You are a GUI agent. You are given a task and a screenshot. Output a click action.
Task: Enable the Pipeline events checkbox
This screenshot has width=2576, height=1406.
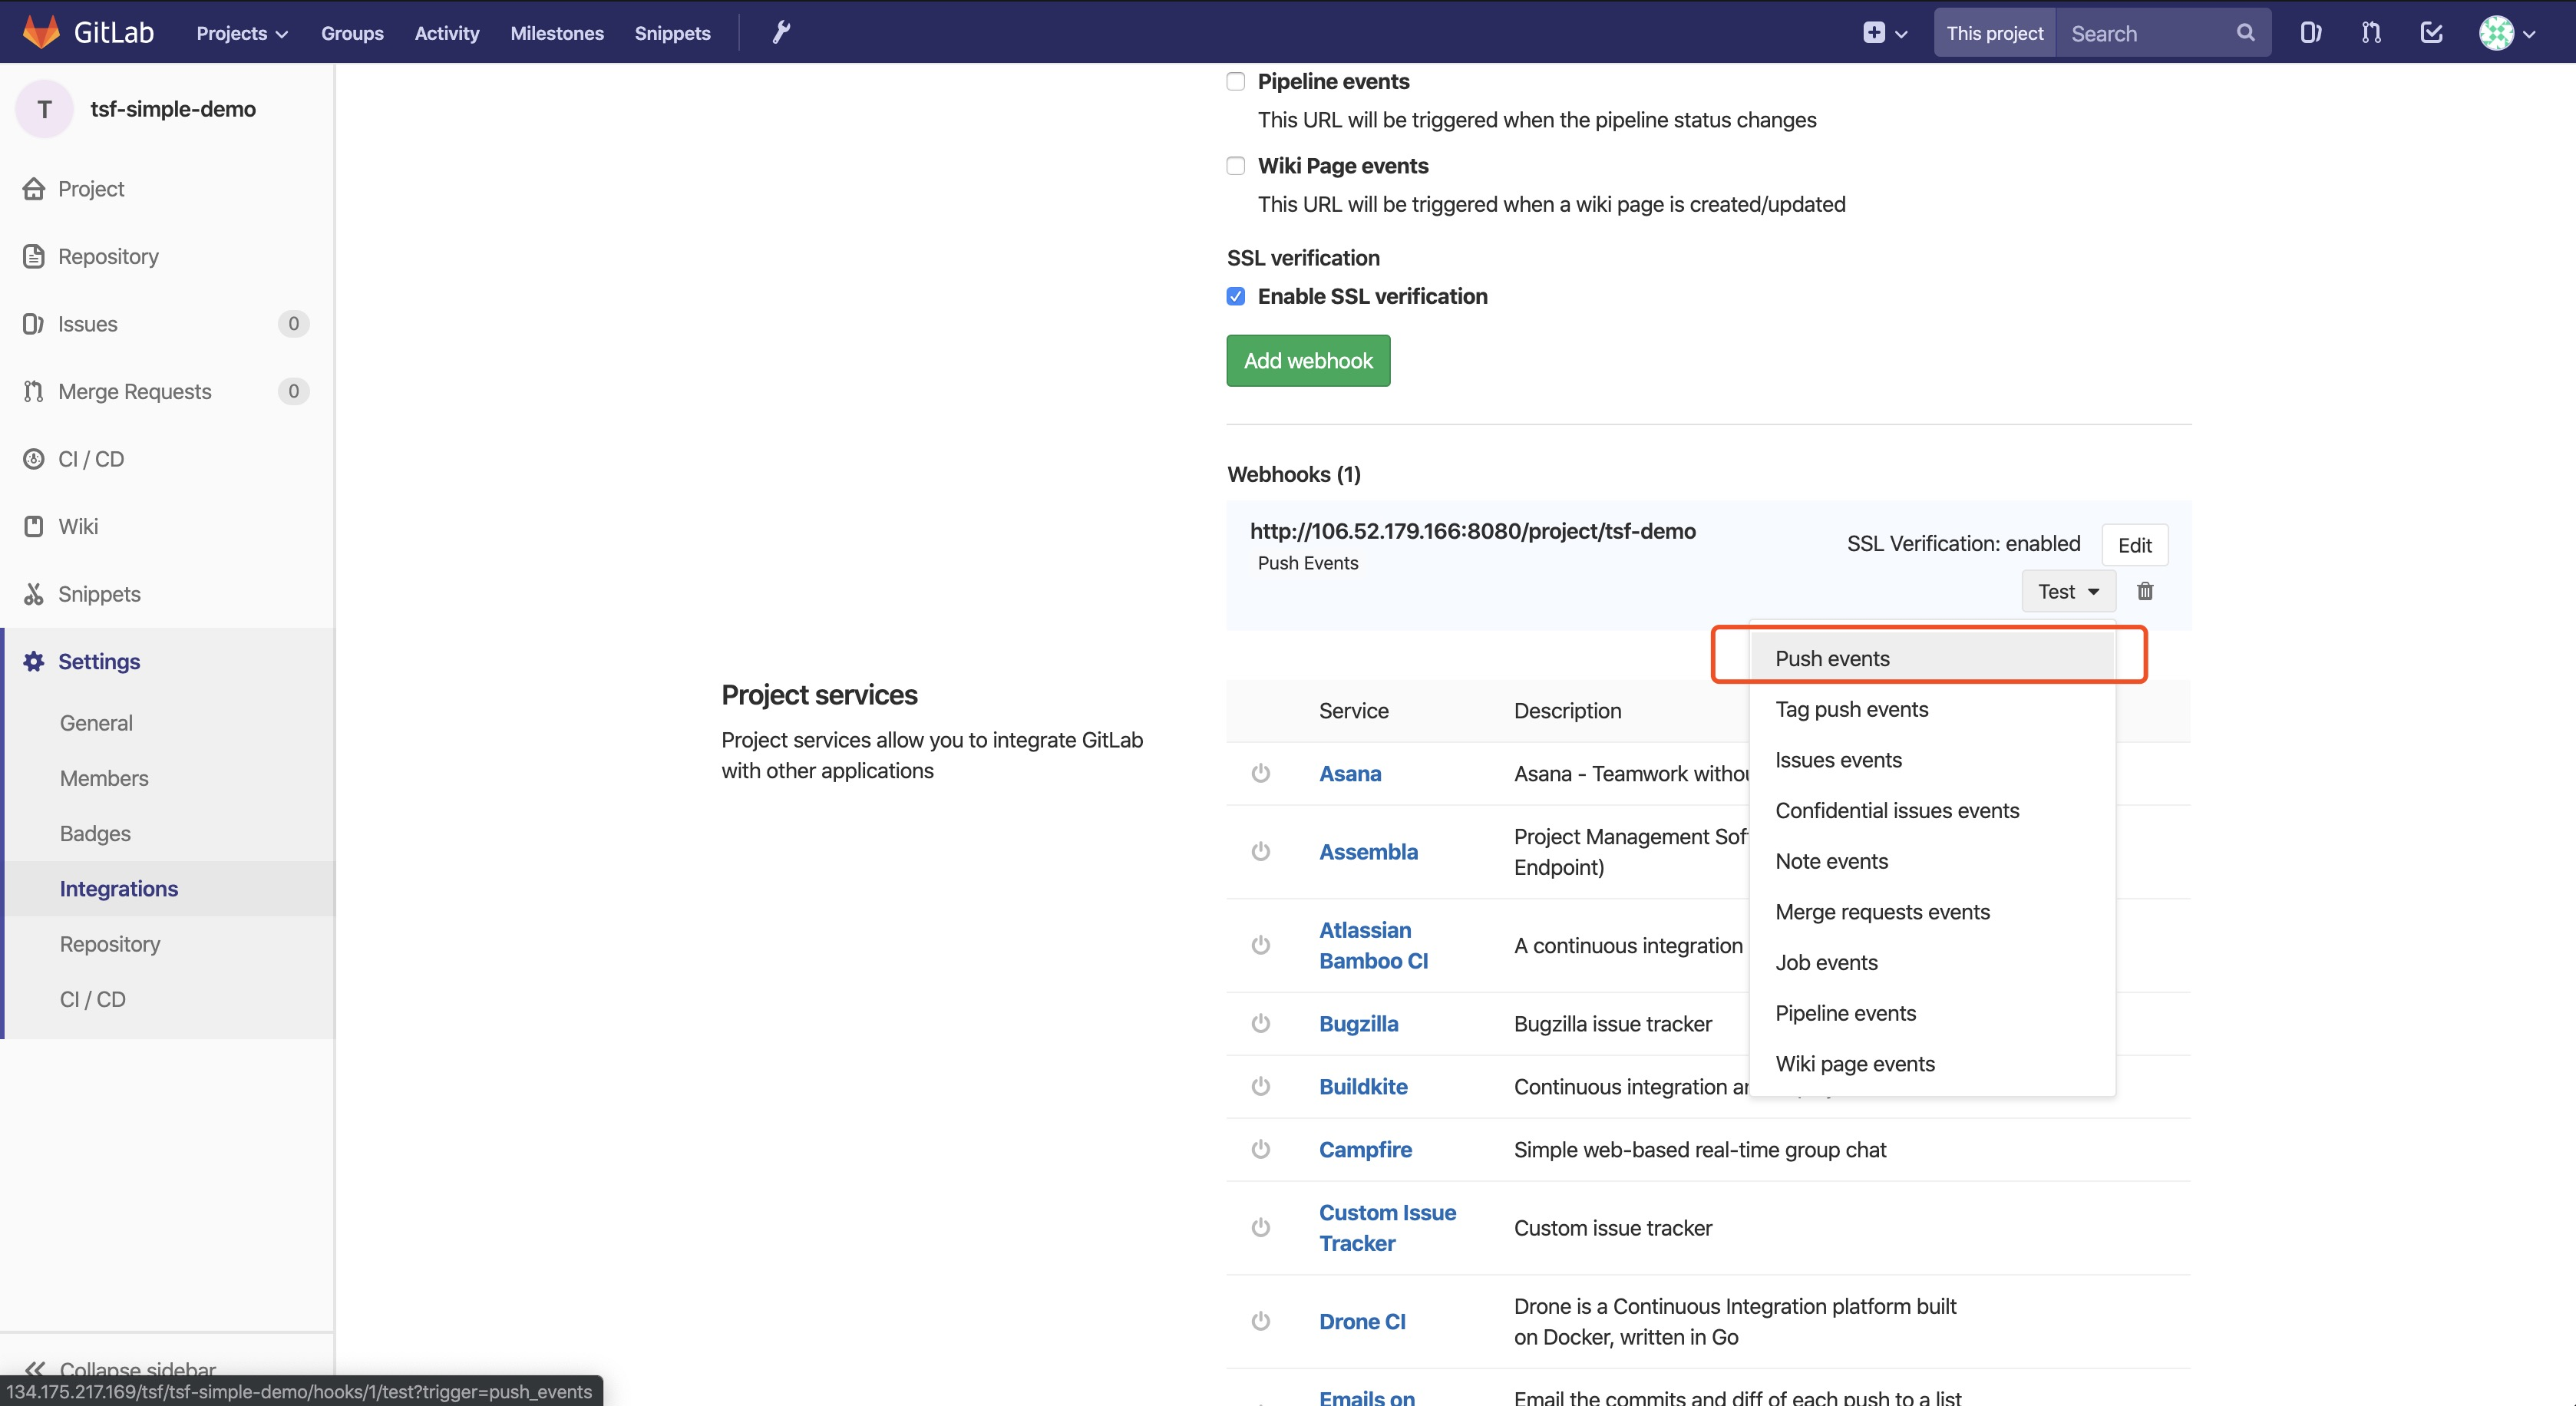pos(1236,82)
